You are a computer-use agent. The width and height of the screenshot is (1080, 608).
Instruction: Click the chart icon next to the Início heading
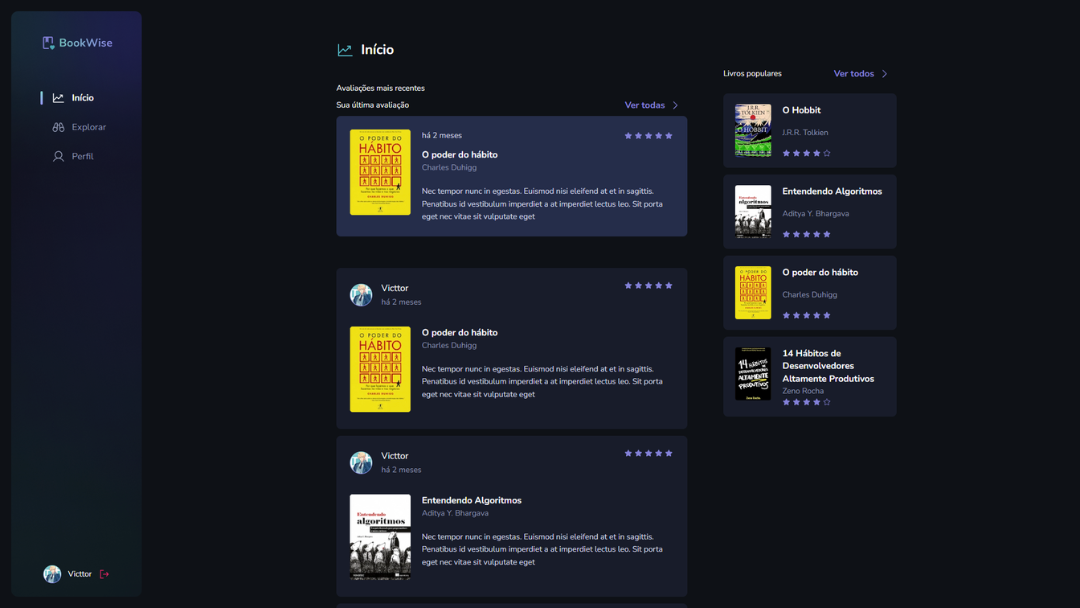pyautogui.click(x=345, y=50)
